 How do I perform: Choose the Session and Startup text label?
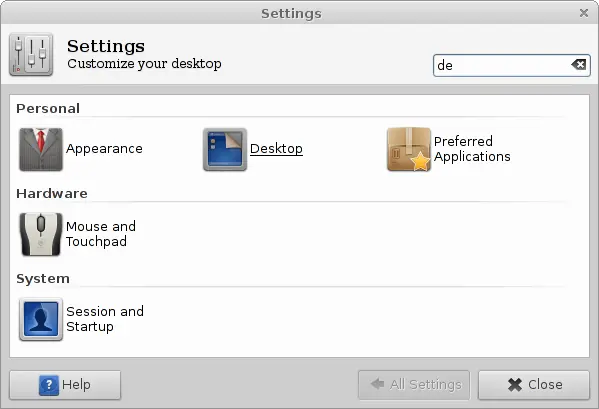click(x=105, y=319)
